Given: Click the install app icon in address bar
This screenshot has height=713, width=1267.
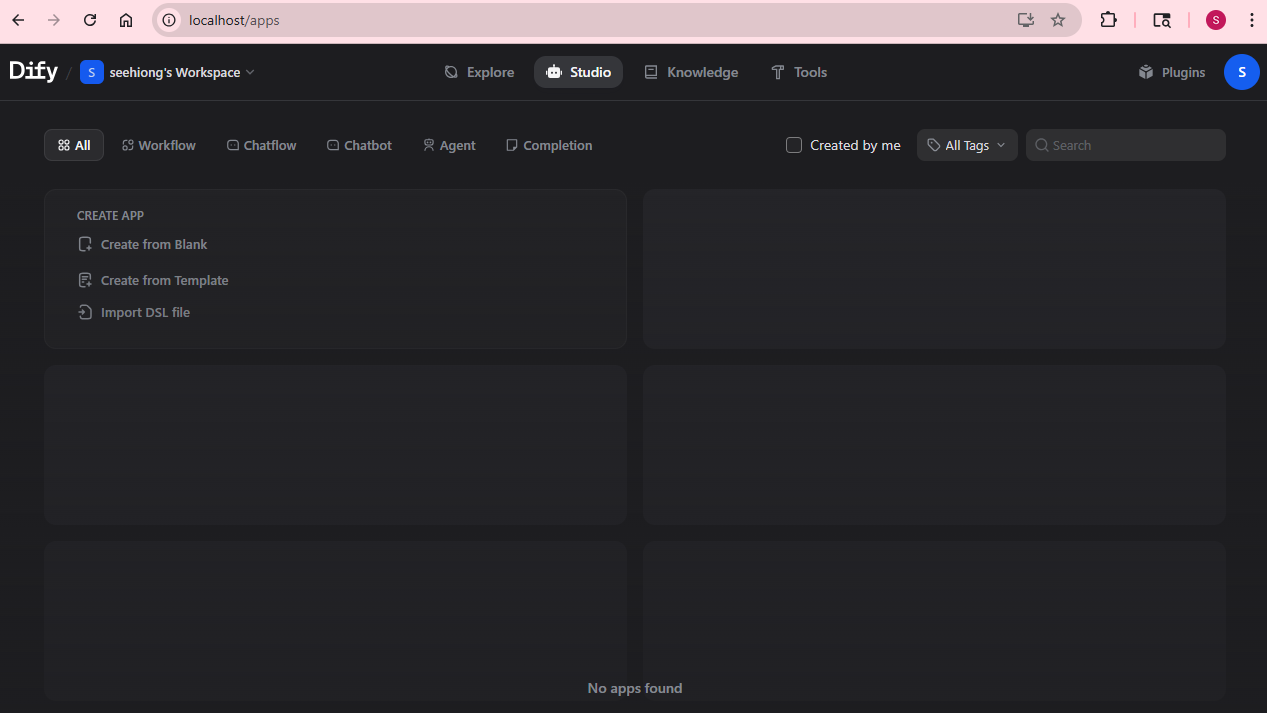Looking at the screenshot, I should (1025, 20).
